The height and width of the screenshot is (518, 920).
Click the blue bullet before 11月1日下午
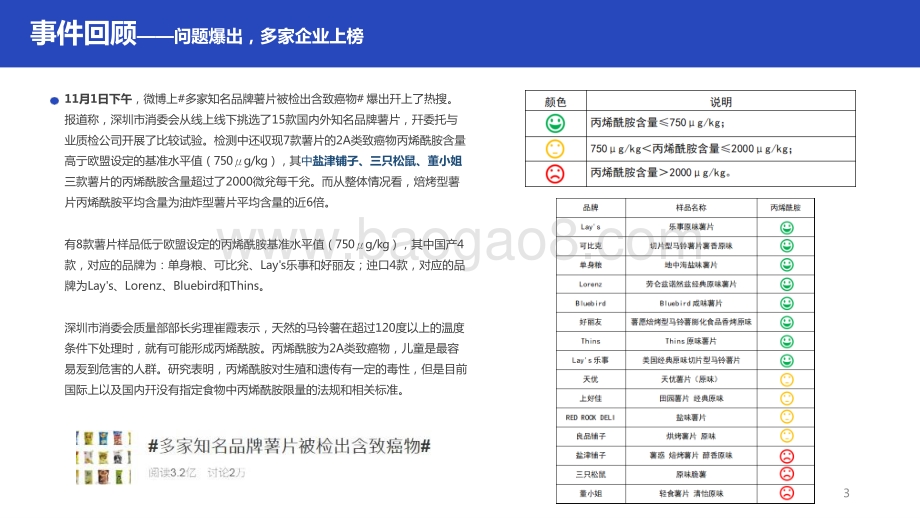pos(55,101)
